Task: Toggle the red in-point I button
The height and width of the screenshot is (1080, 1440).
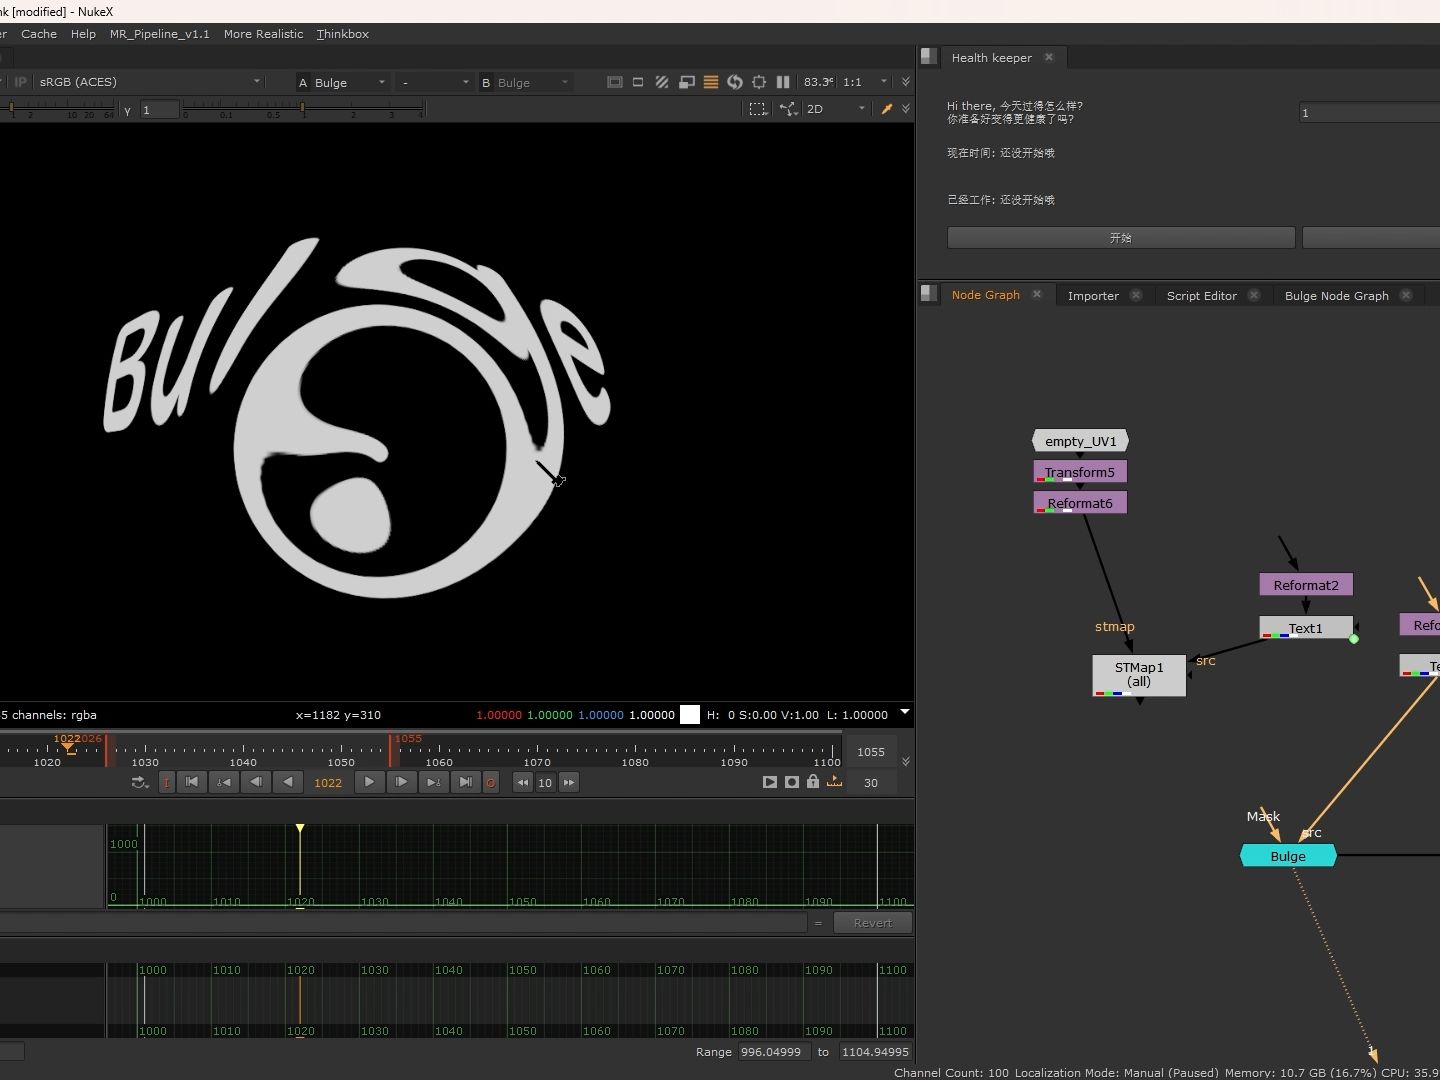Action: coord(166,782)
